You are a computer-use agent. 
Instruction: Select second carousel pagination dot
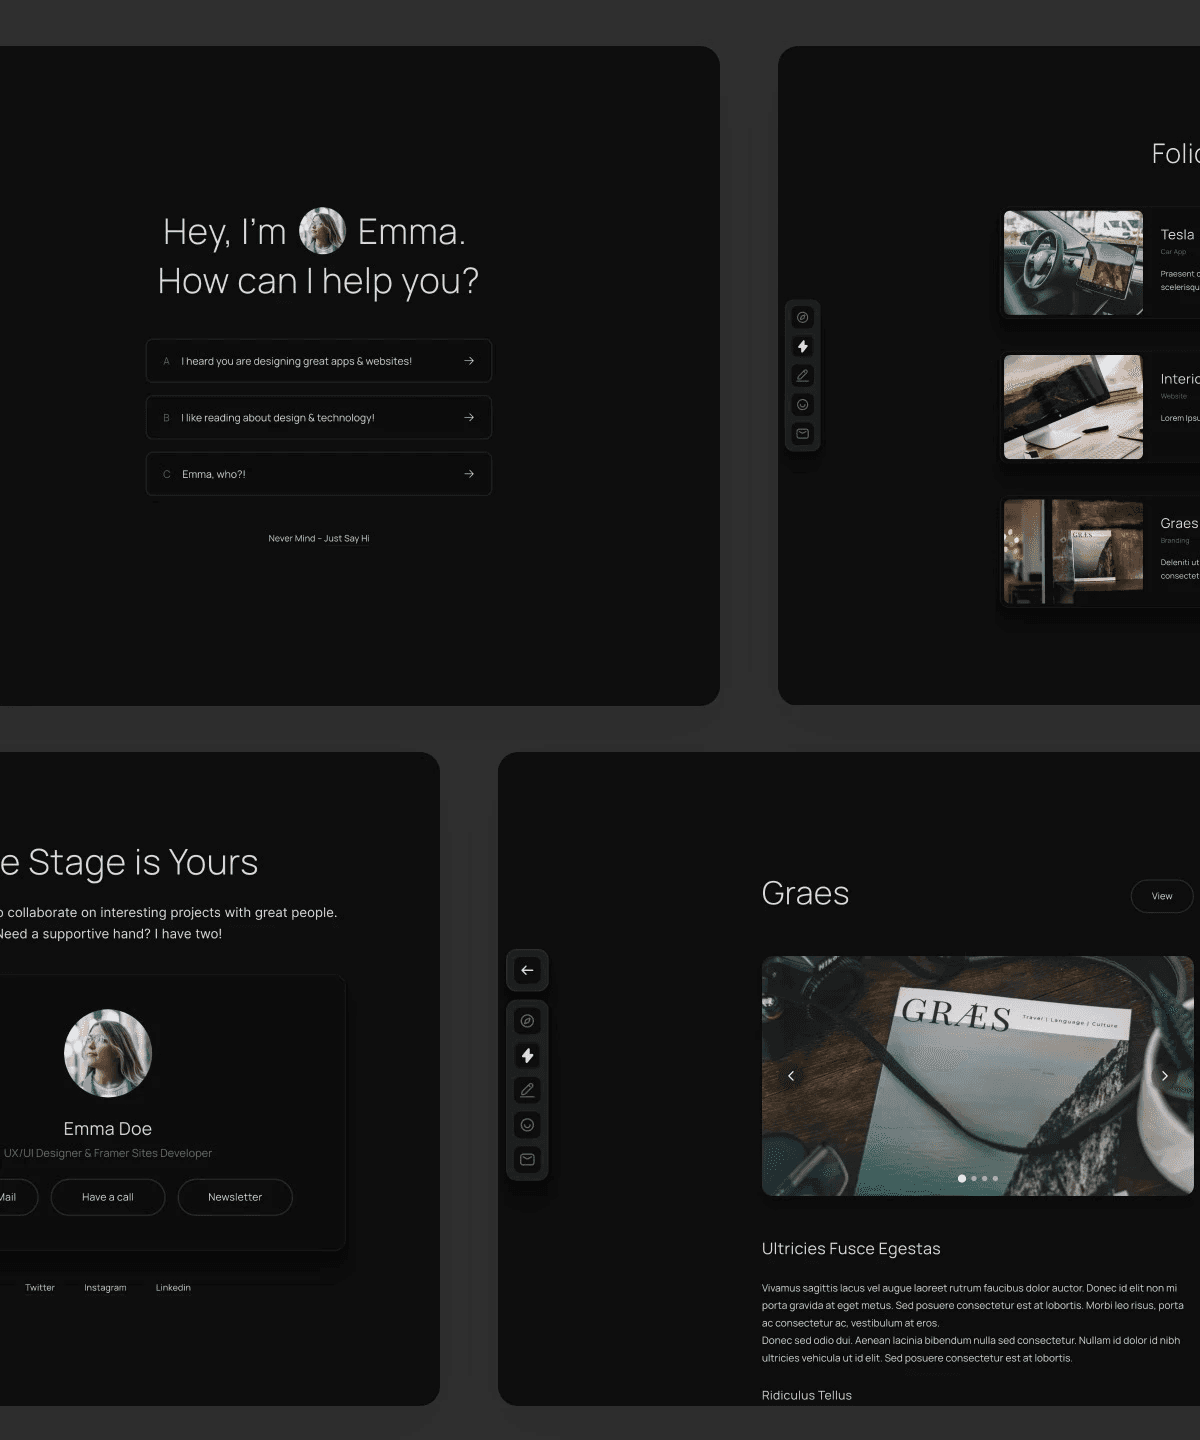974,1178
